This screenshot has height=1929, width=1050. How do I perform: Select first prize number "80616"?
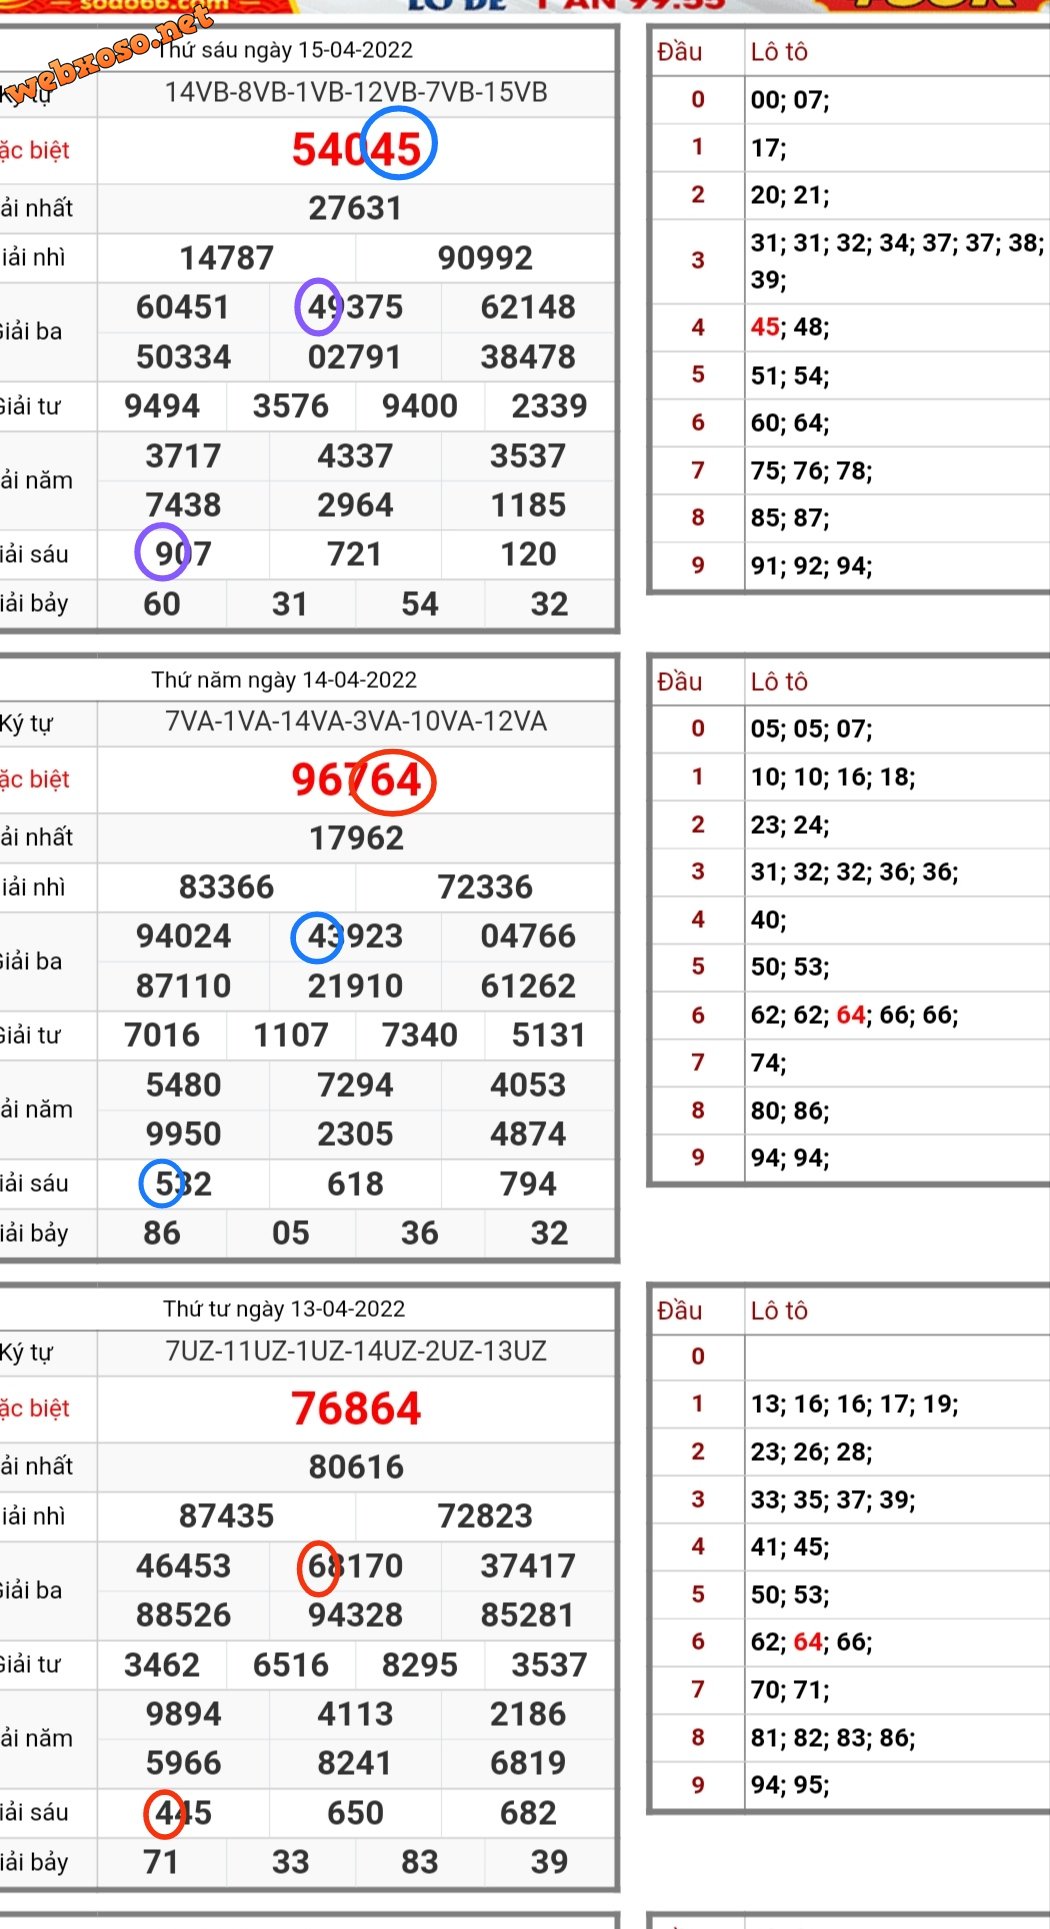pyautogui.click(x=356, y=1467)
